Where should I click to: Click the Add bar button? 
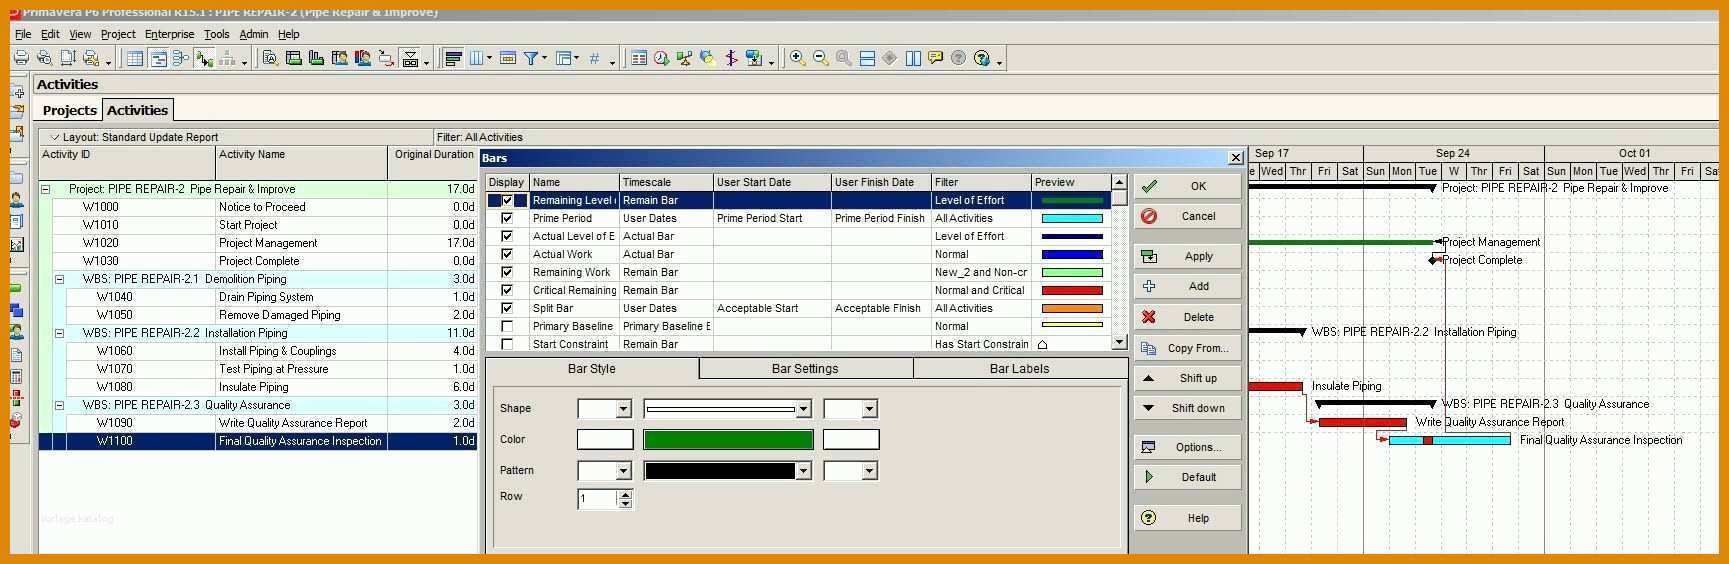coord(1188,286)
